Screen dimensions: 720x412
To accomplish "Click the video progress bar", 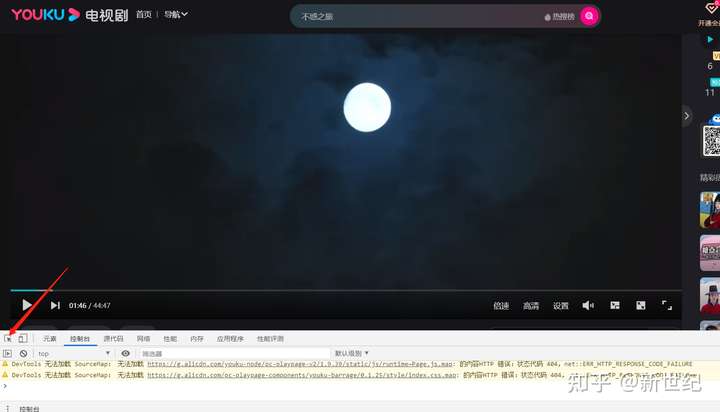I will (346, 290).
